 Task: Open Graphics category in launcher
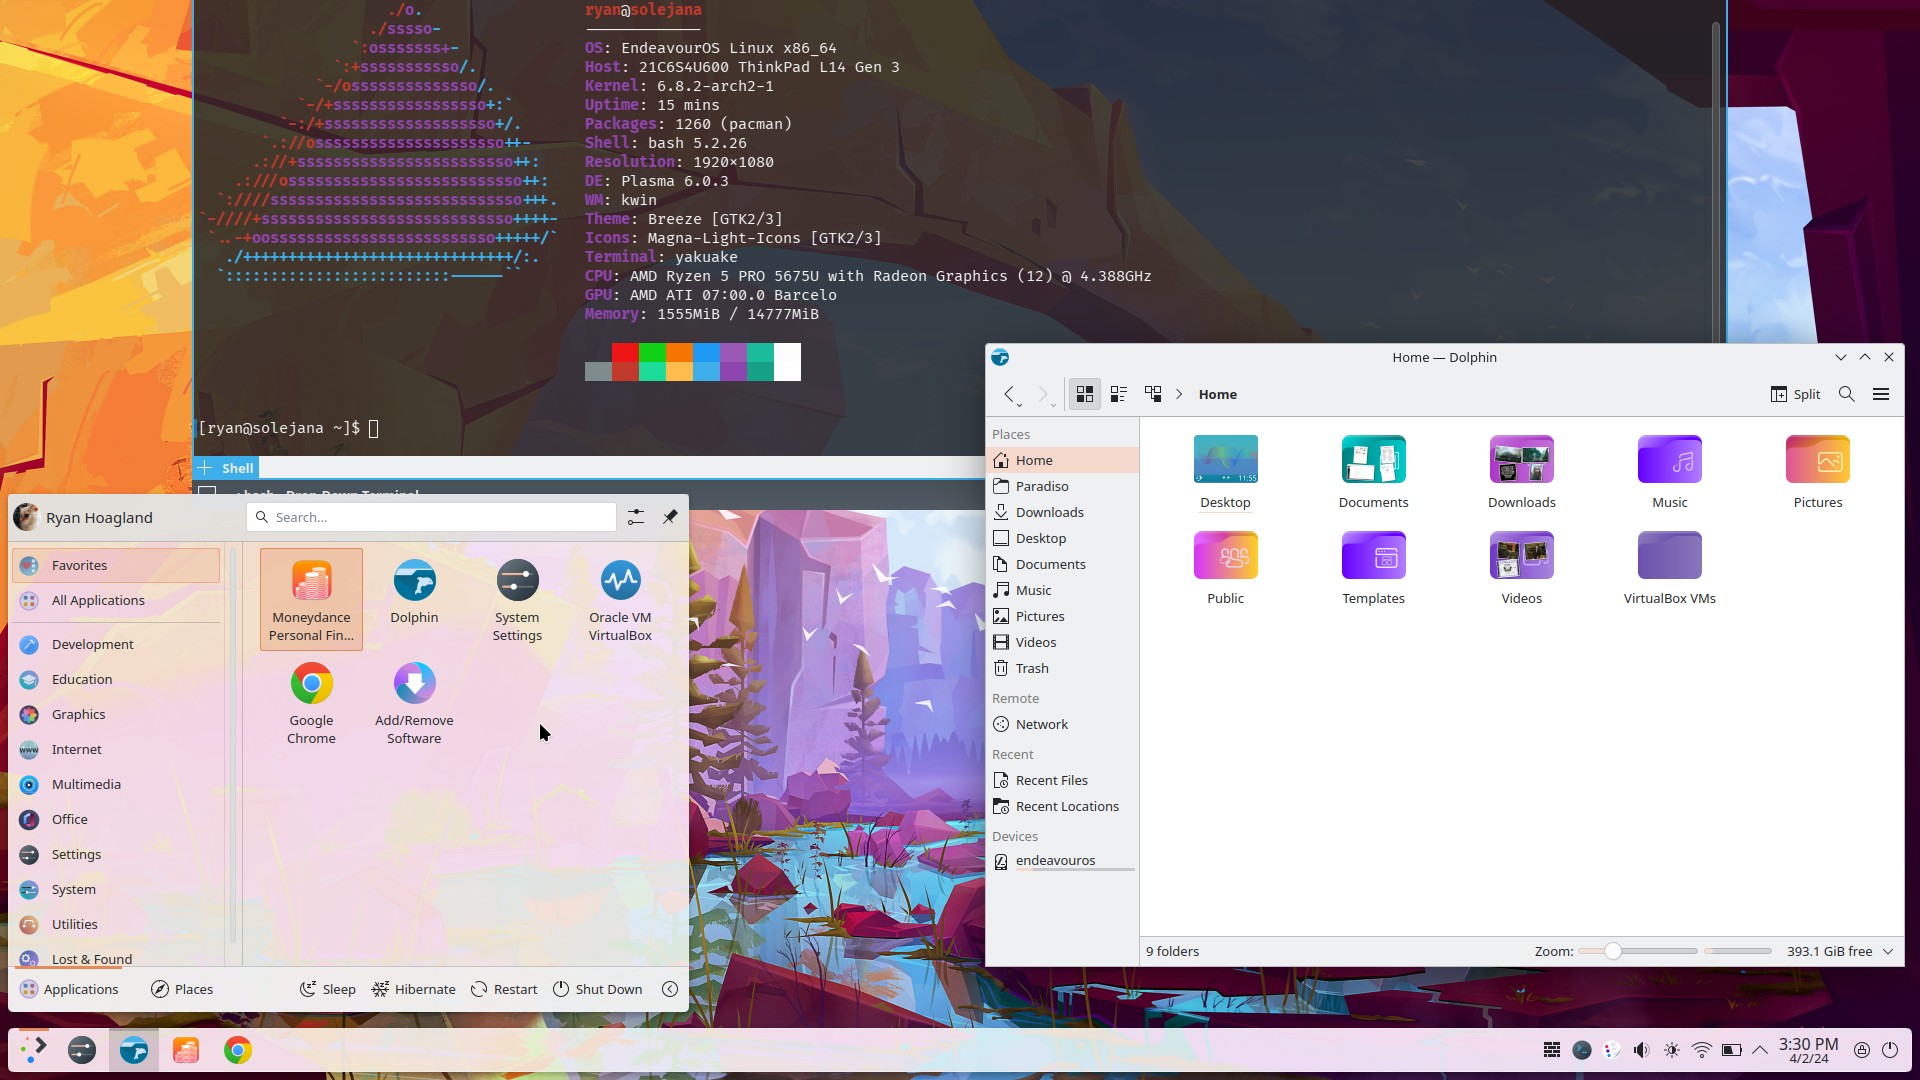click(x=116, y=714)
